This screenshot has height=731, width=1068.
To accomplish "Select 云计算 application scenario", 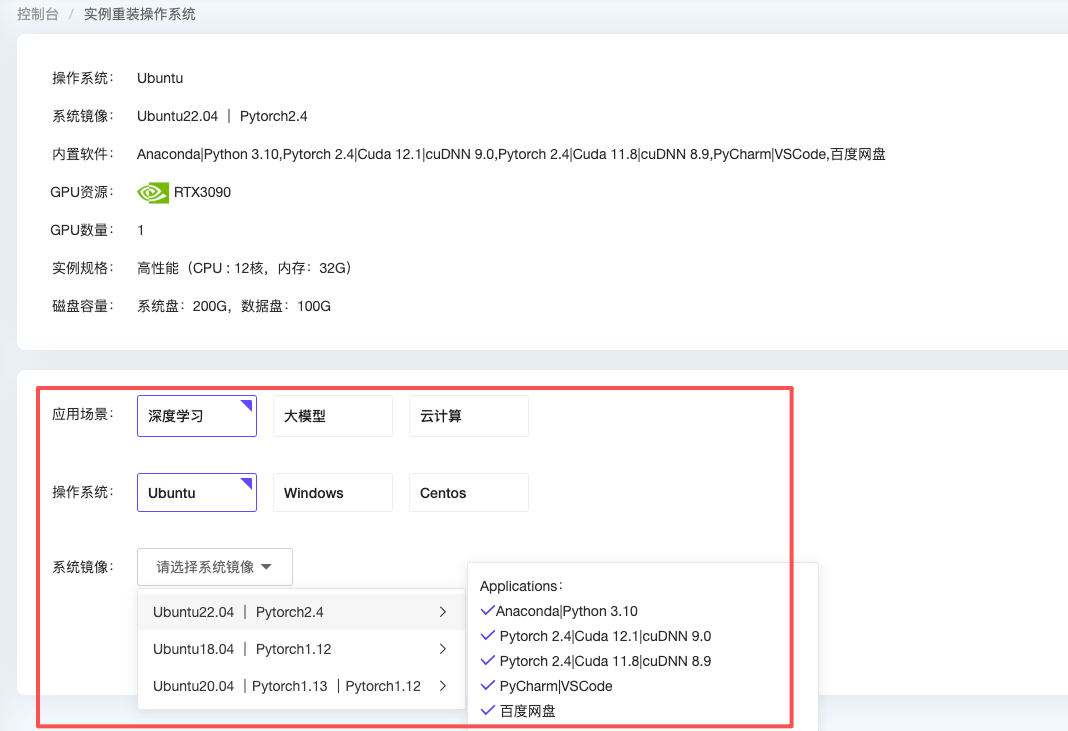I will pos(468,416).
